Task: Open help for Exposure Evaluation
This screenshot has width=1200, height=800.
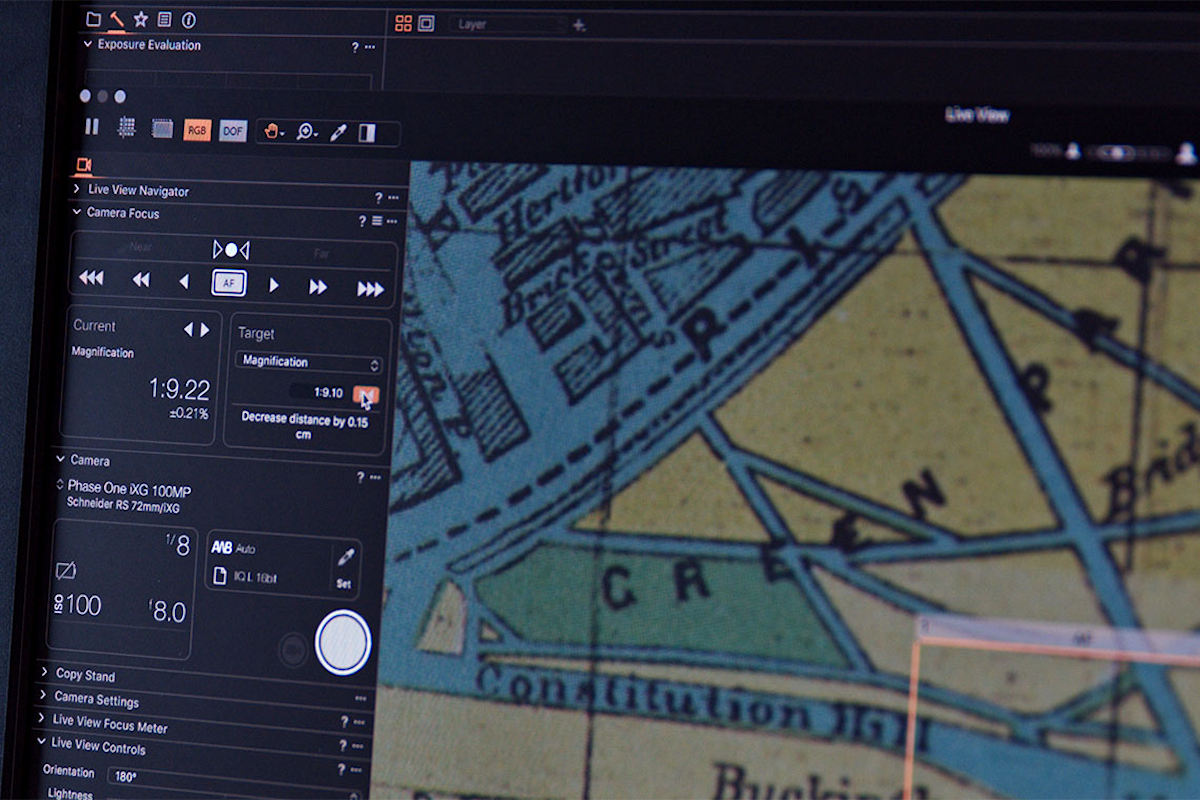Action: coord(355,47)
